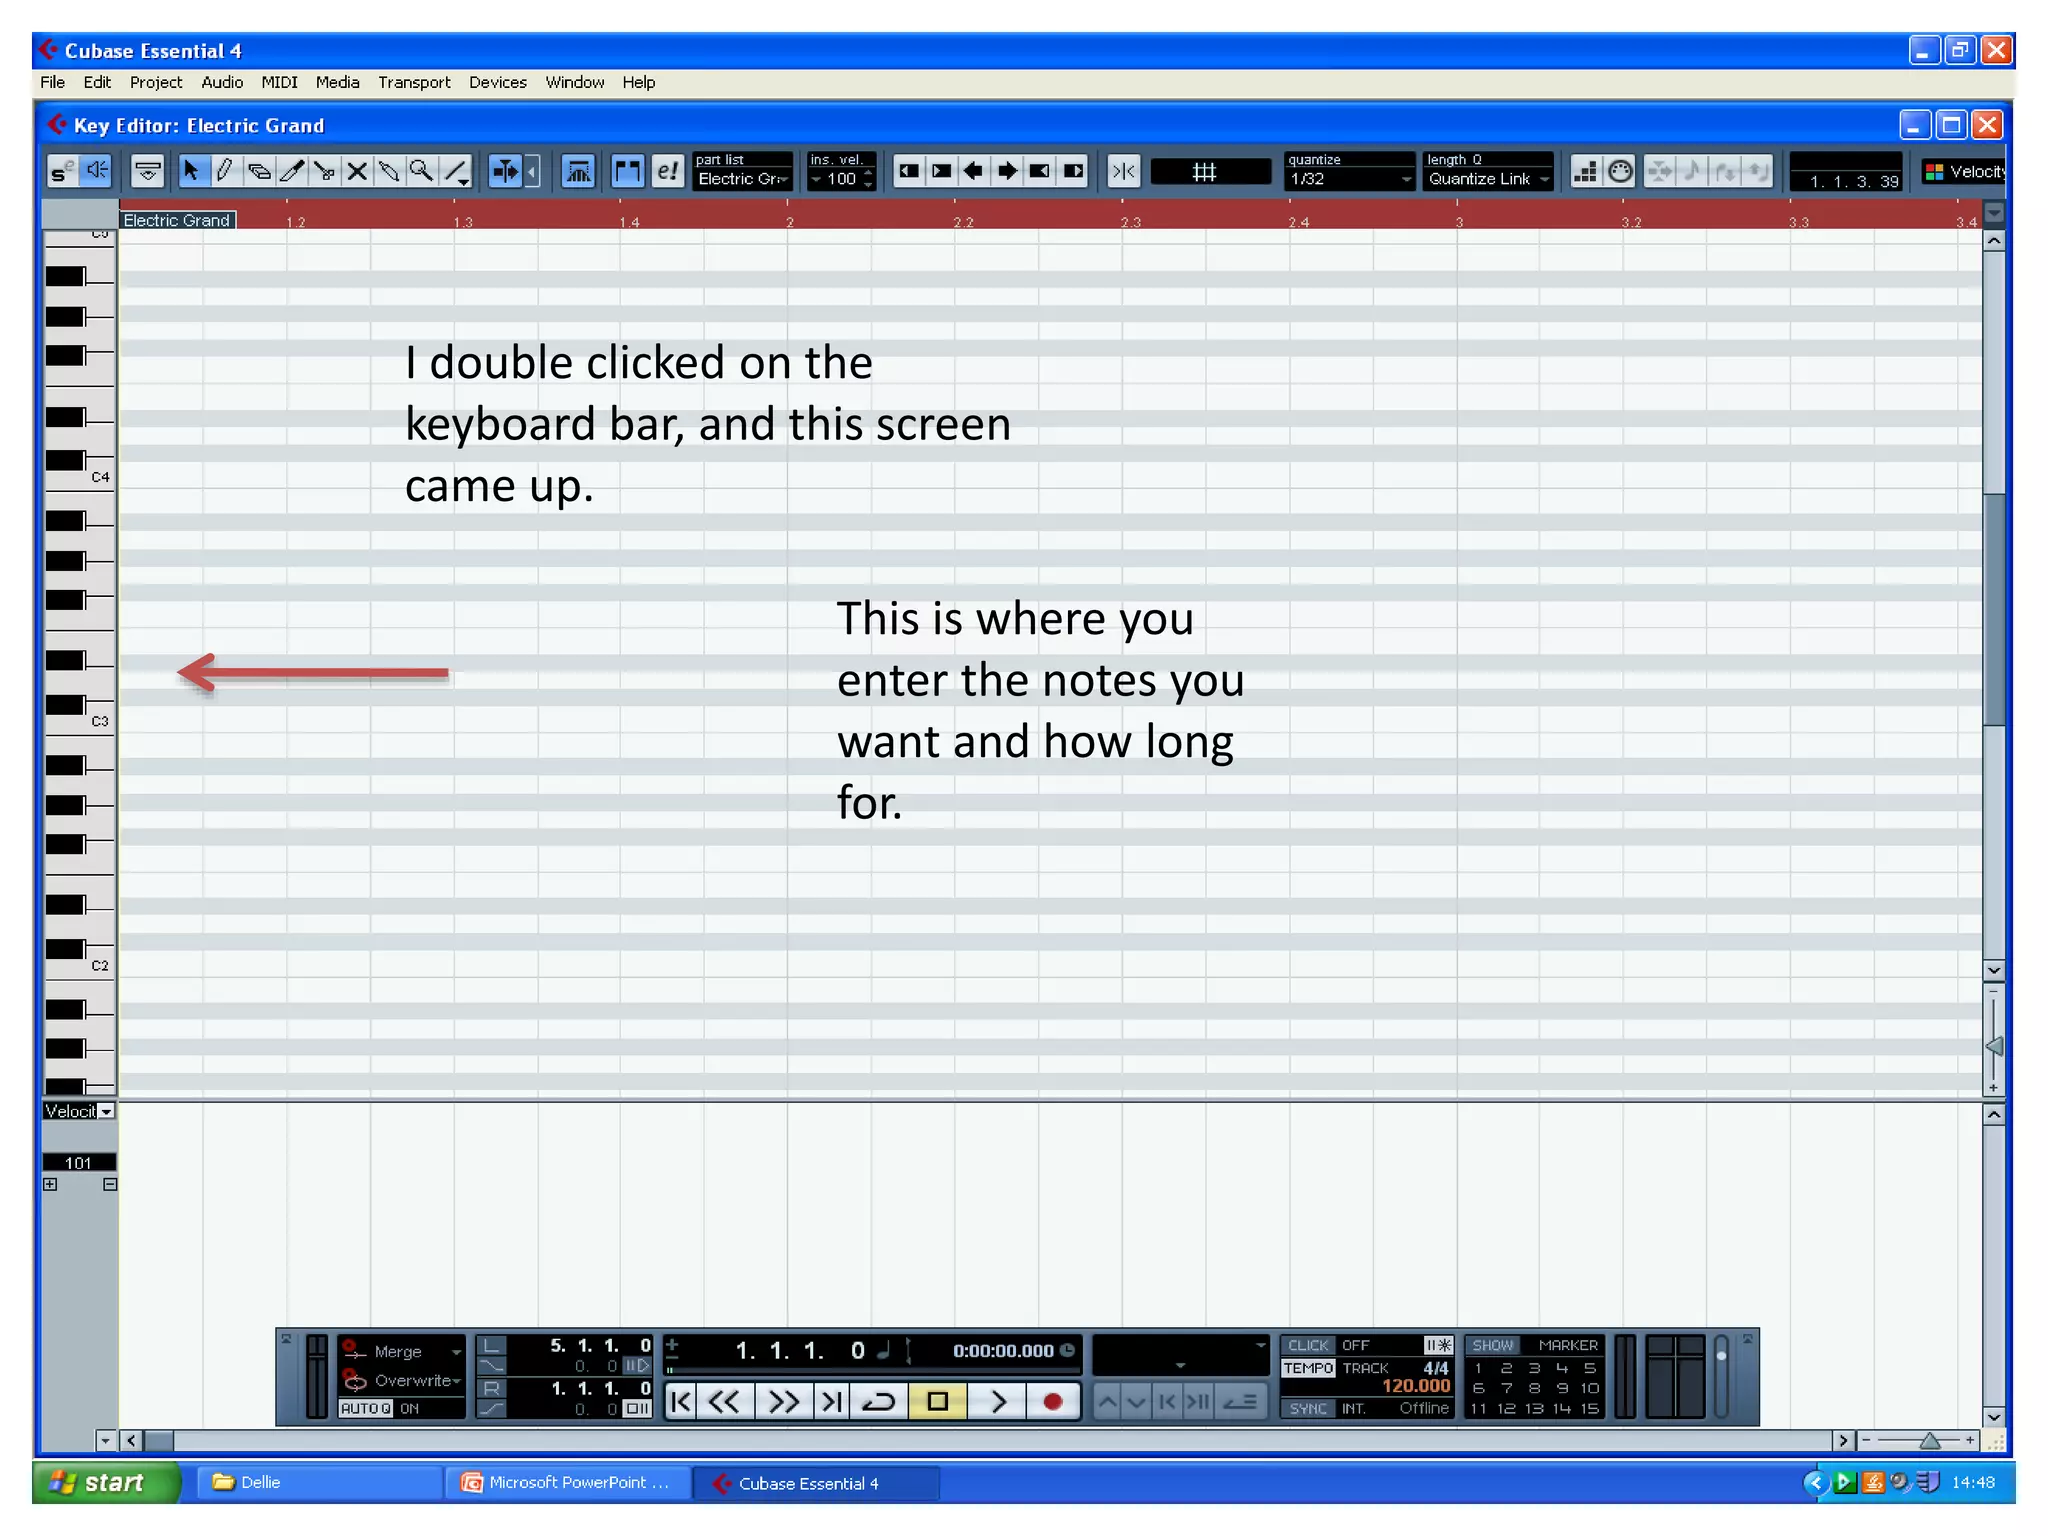Click Move Left arrow icon
The width and height of the screenshot is (2048, 1536).
point(974,171)
